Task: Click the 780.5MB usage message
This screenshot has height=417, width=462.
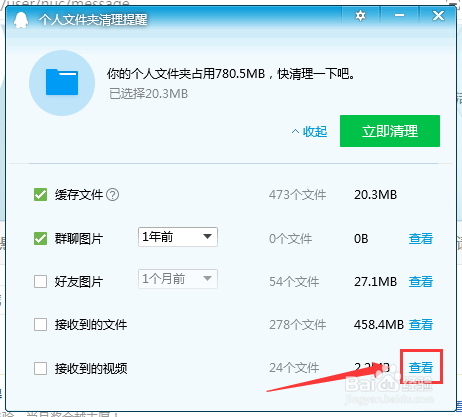Action: pyautogui.click(x=231, y=74)
